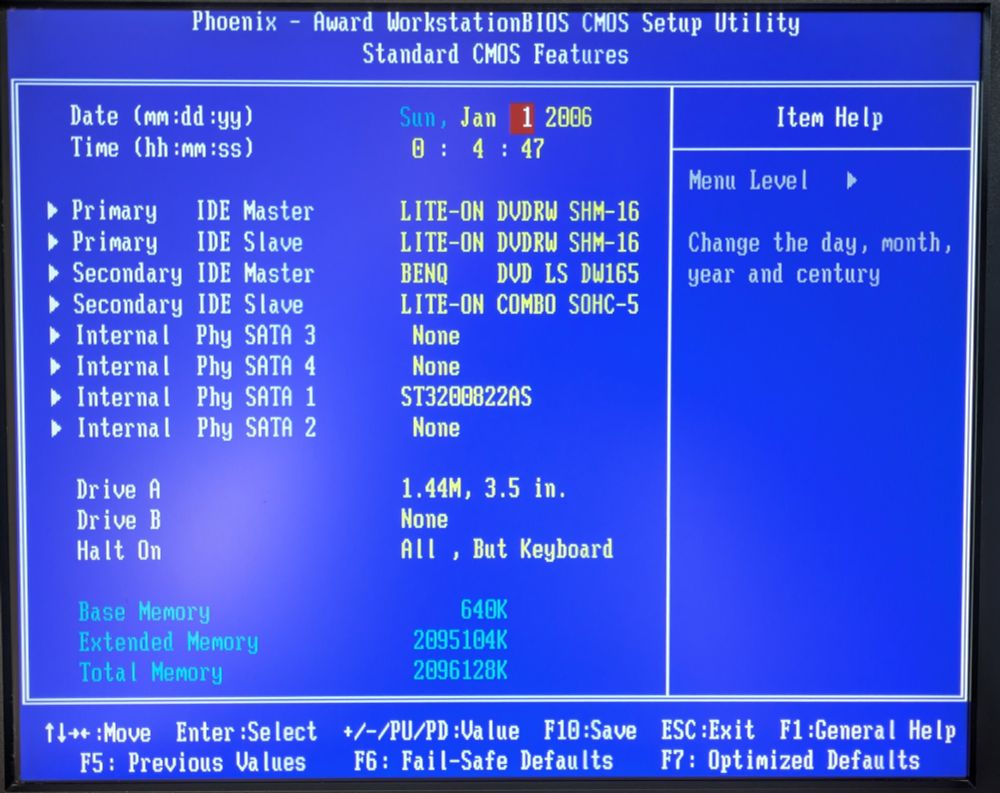Open the 'Internal Phy SATA 2' entry
Image resolution: width=1000 pixels, height=793 pixels.
point(196,428)
